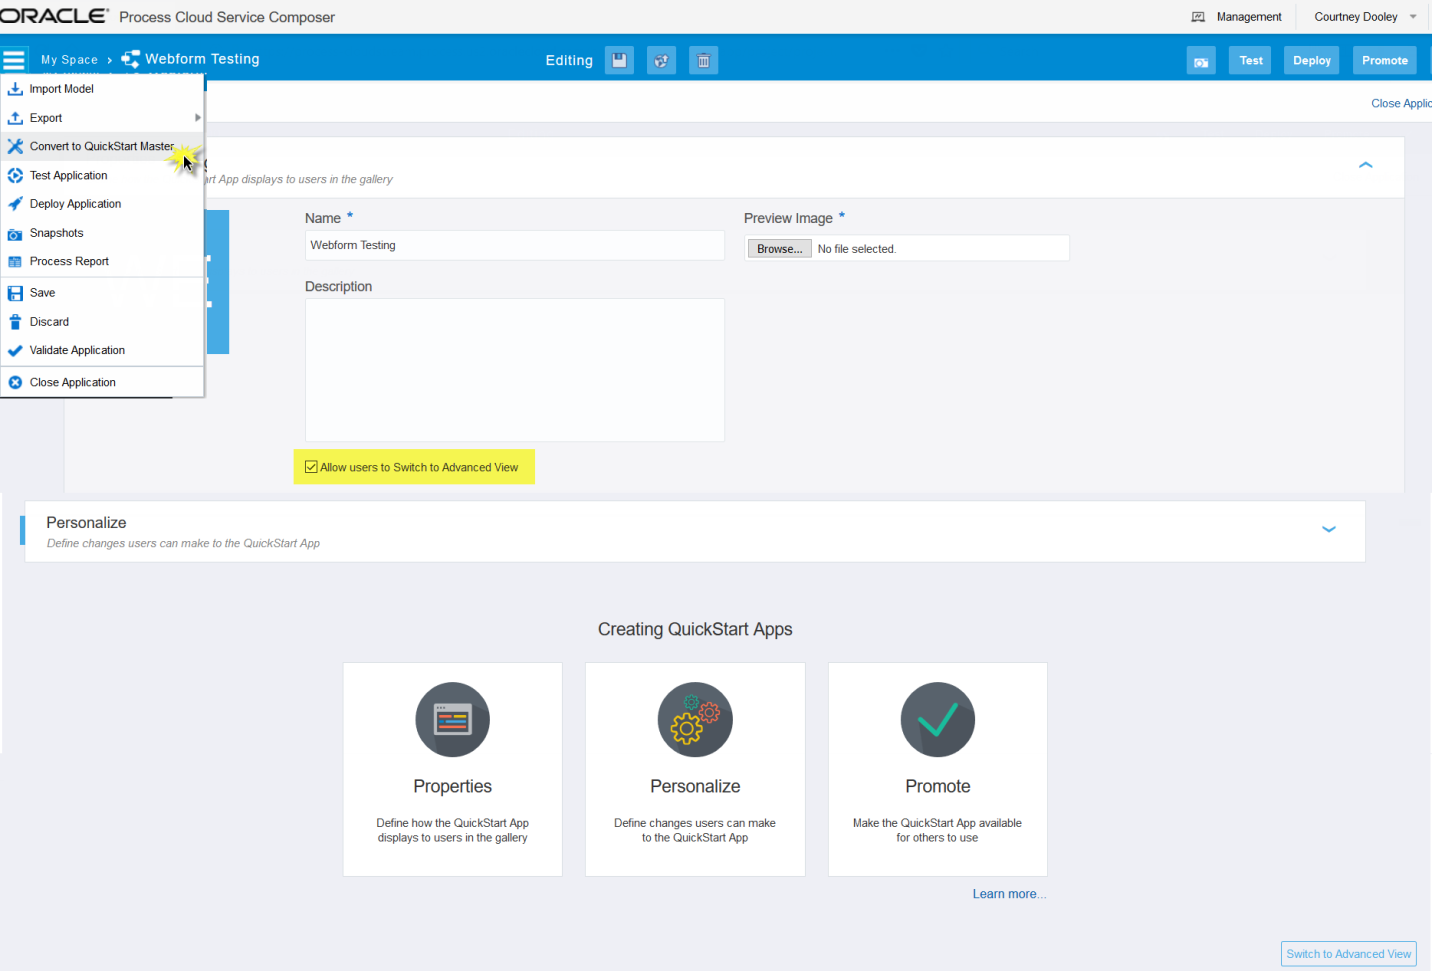
Task: Click the Export upload icon in menu
Action: [15, 118]
